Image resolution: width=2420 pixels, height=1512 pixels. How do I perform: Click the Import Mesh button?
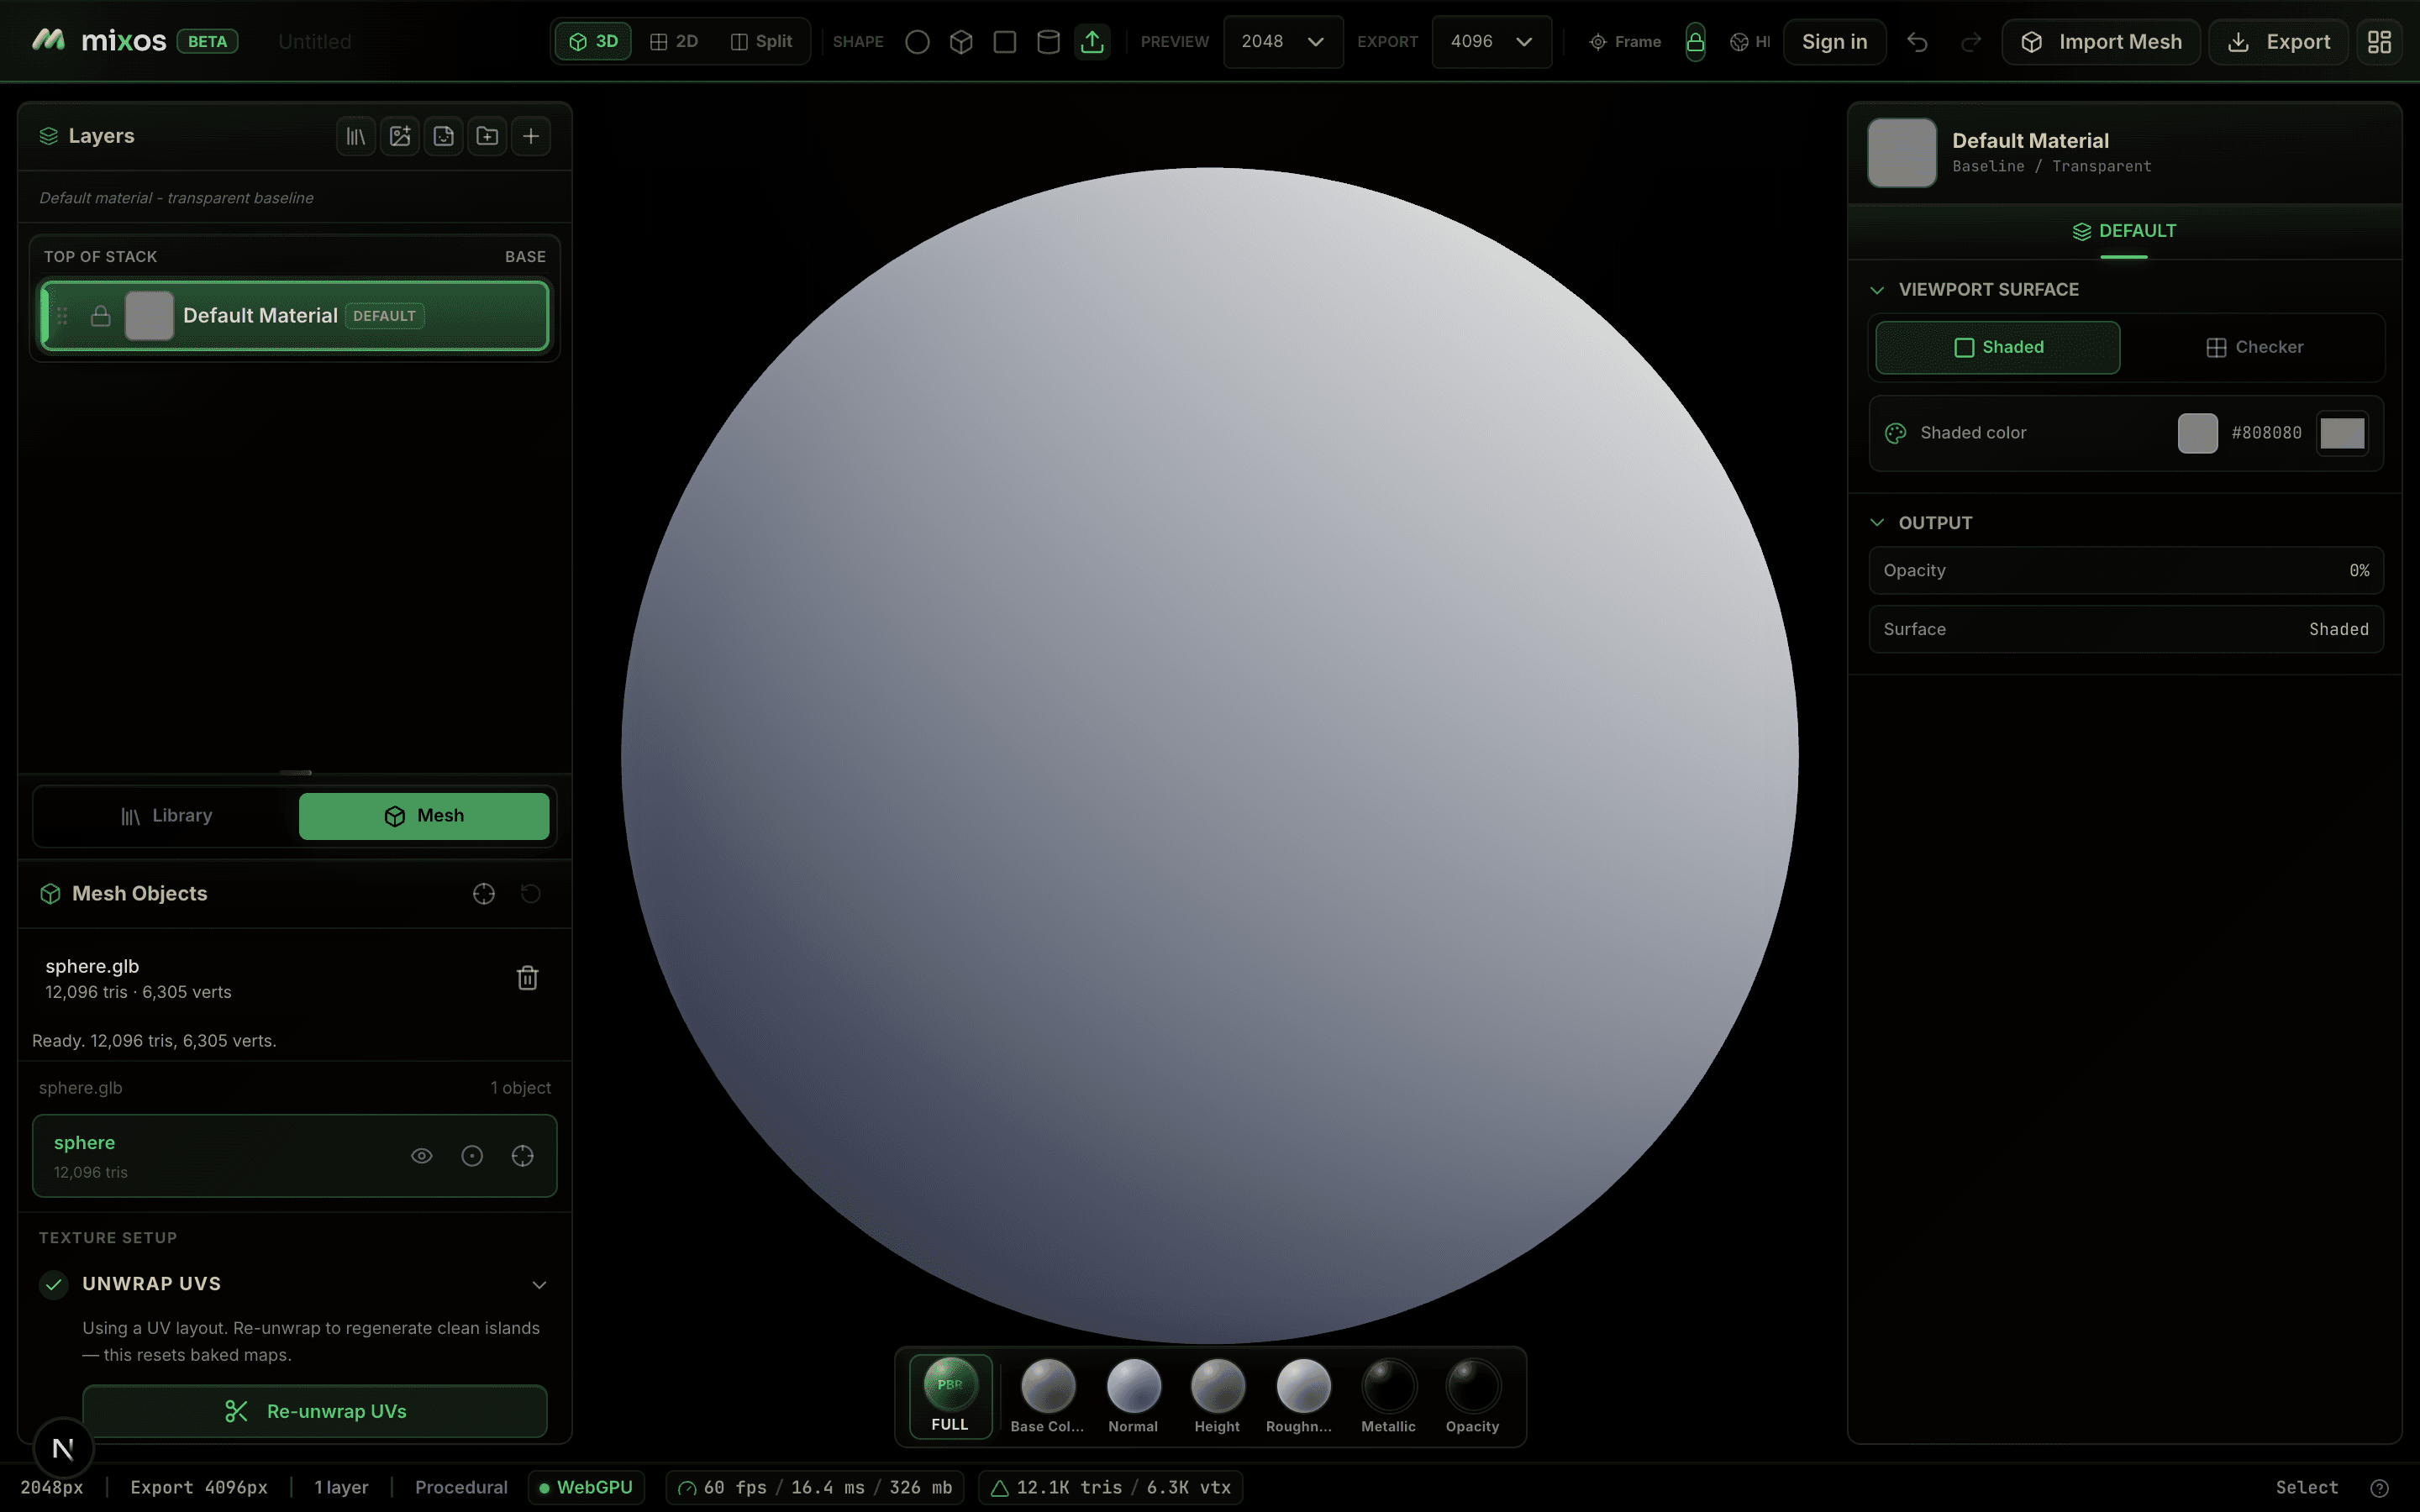point(2101,42)
